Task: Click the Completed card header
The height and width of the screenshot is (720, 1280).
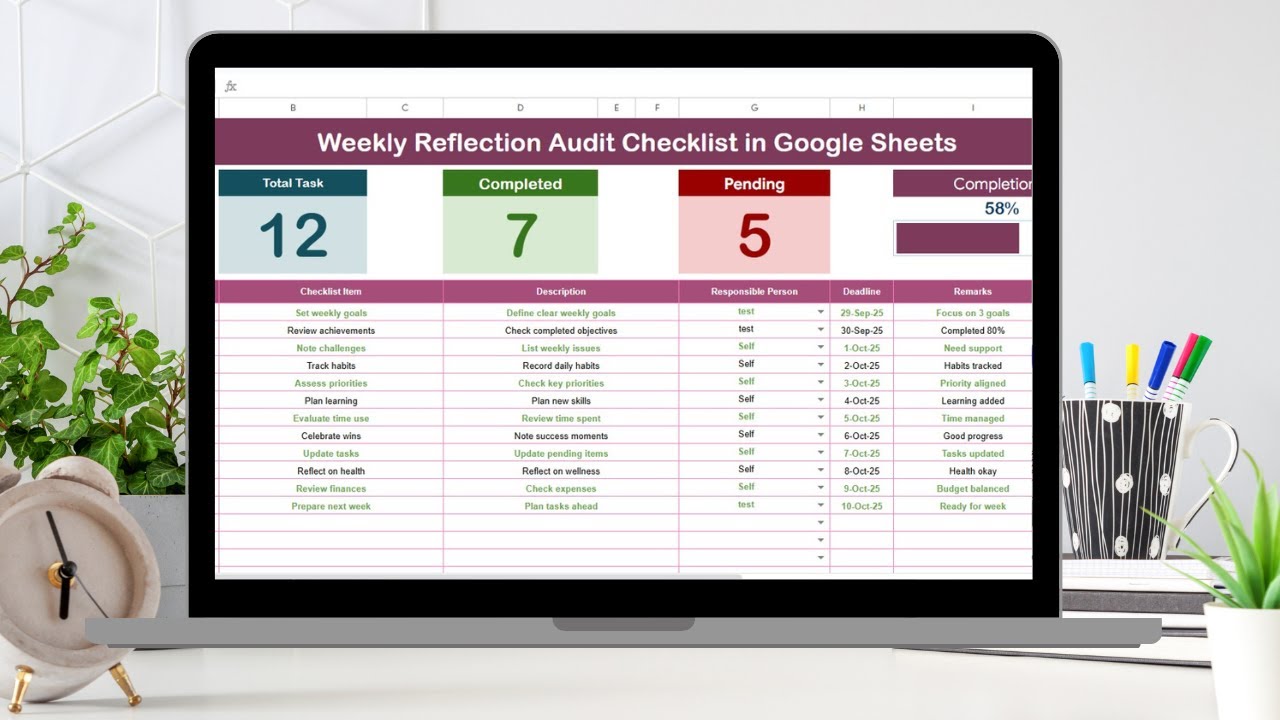Action: point(520,183)
